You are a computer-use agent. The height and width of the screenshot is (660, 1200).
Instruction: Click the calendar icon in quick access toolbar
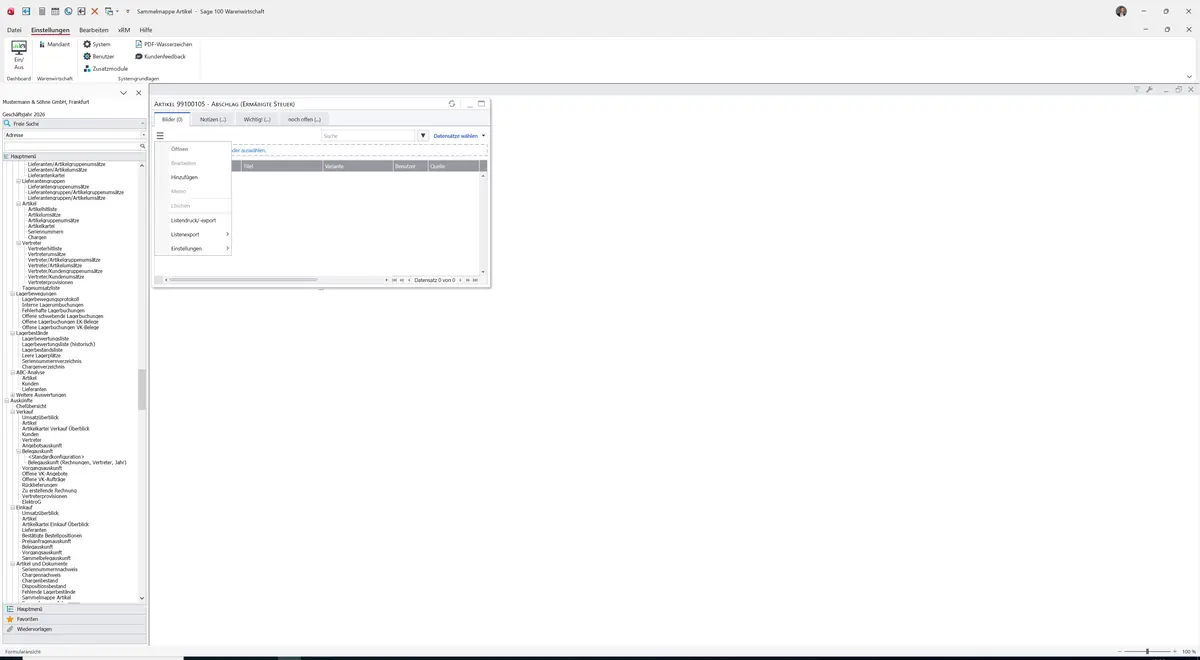click(55, 11)
